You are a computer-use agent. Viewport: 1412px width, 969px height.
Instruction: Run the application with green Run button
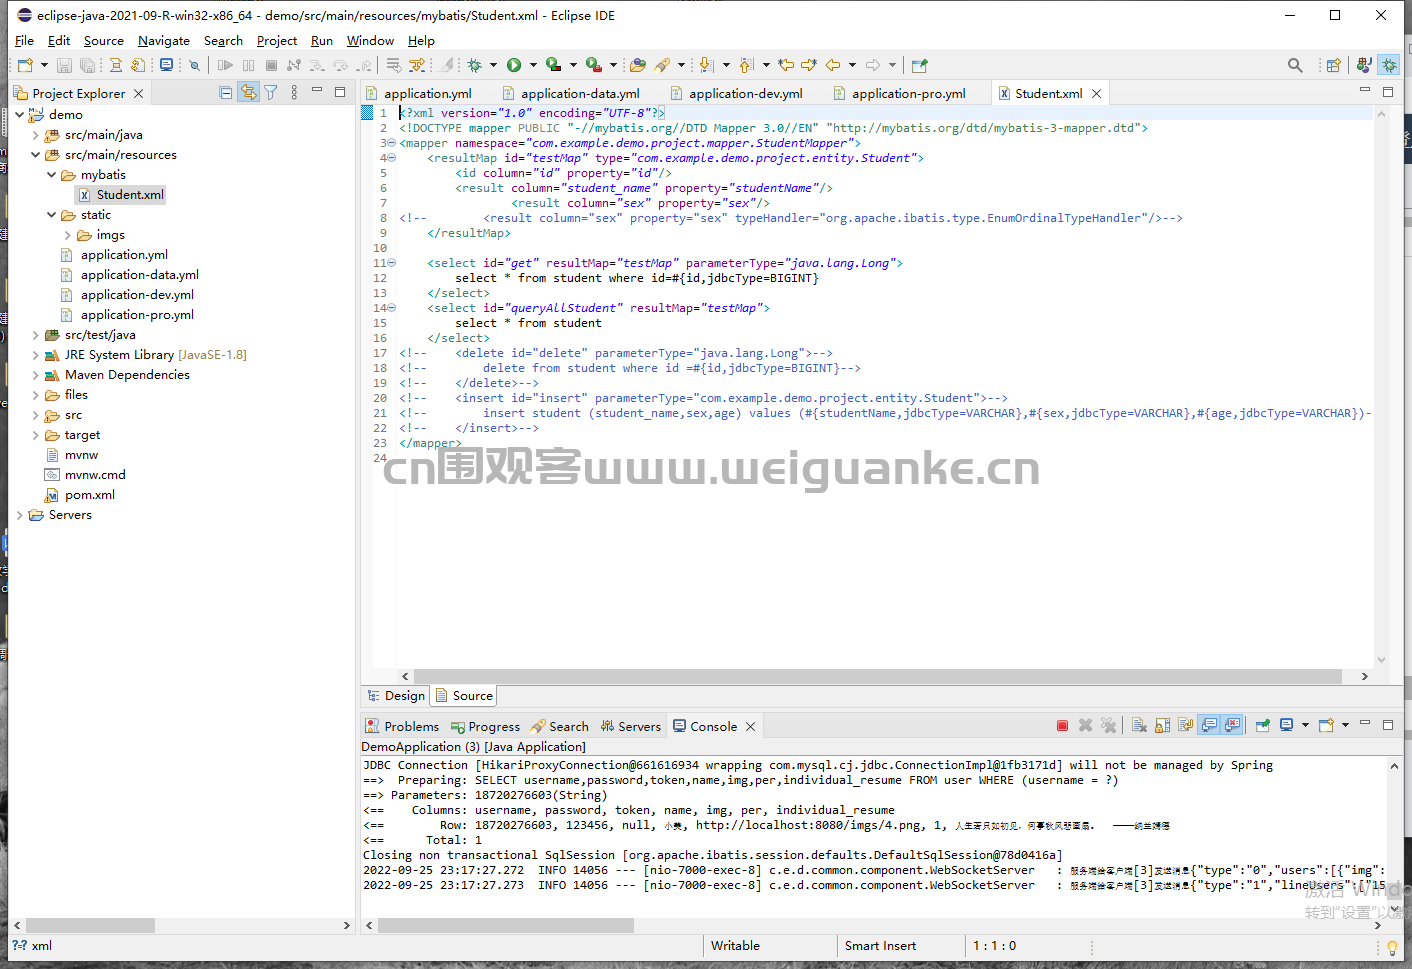513,65
